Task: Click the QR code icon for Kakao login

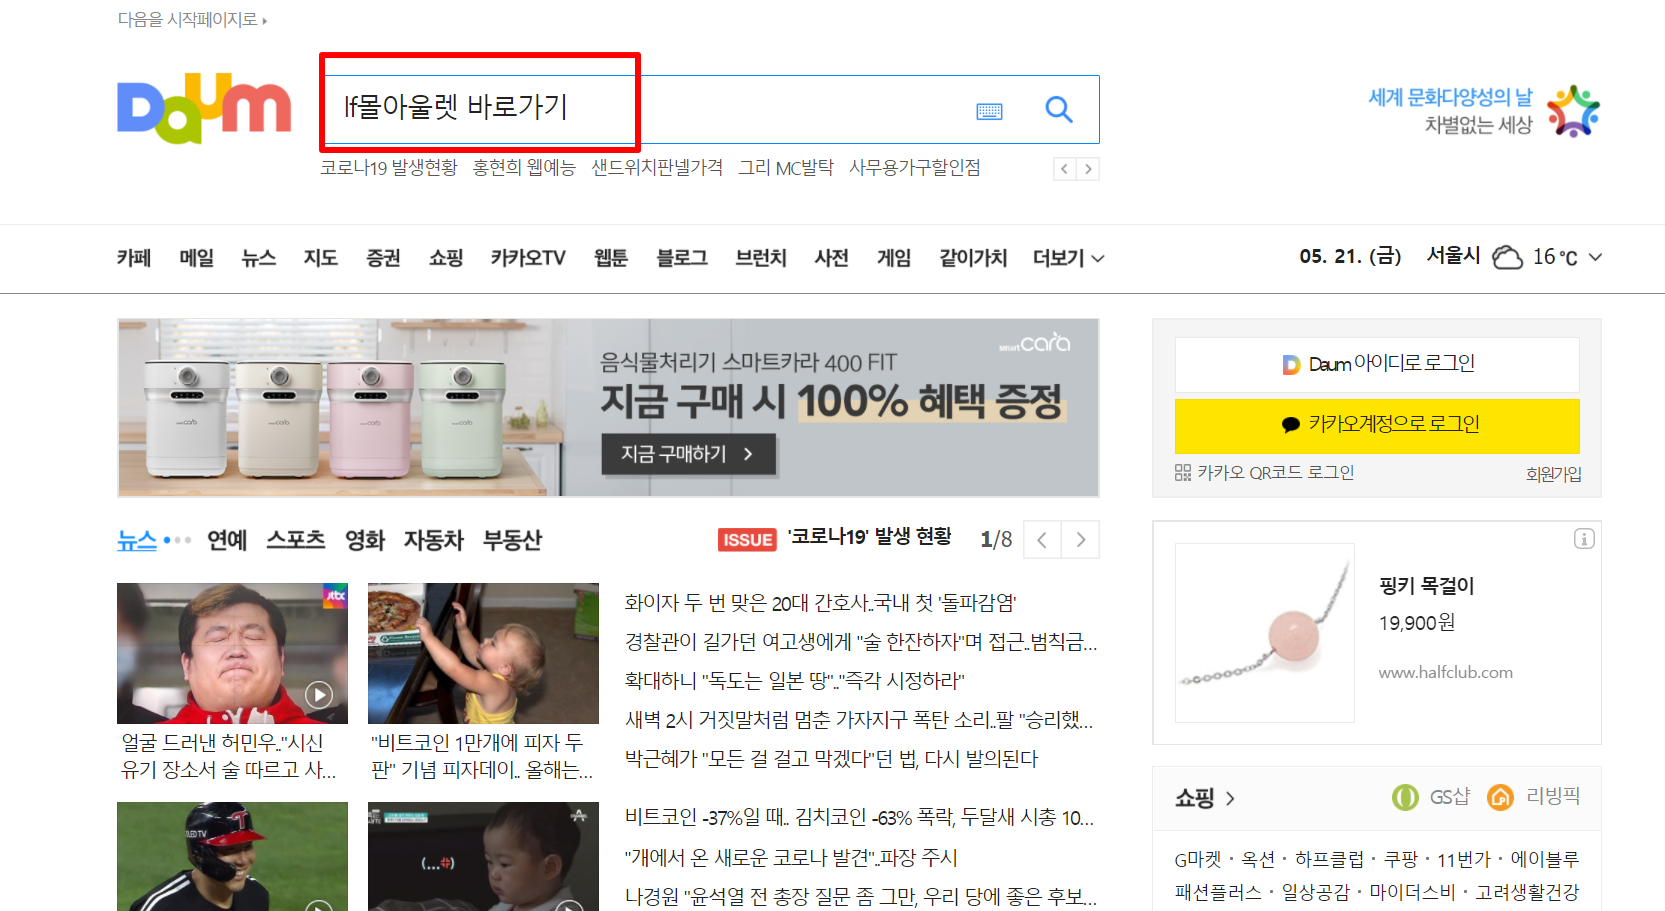Action: click(x=1183, y=473)
